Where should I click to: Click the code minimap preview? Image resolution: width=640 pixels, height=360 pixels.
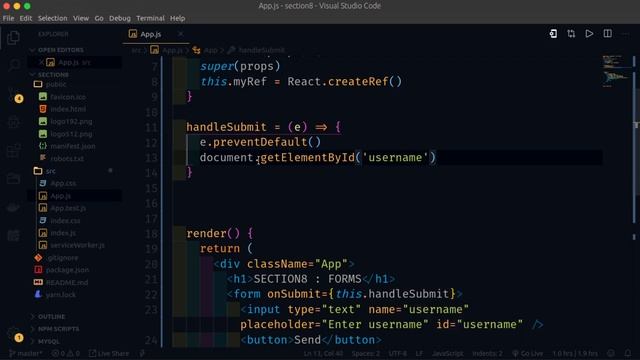pos(617,71)
